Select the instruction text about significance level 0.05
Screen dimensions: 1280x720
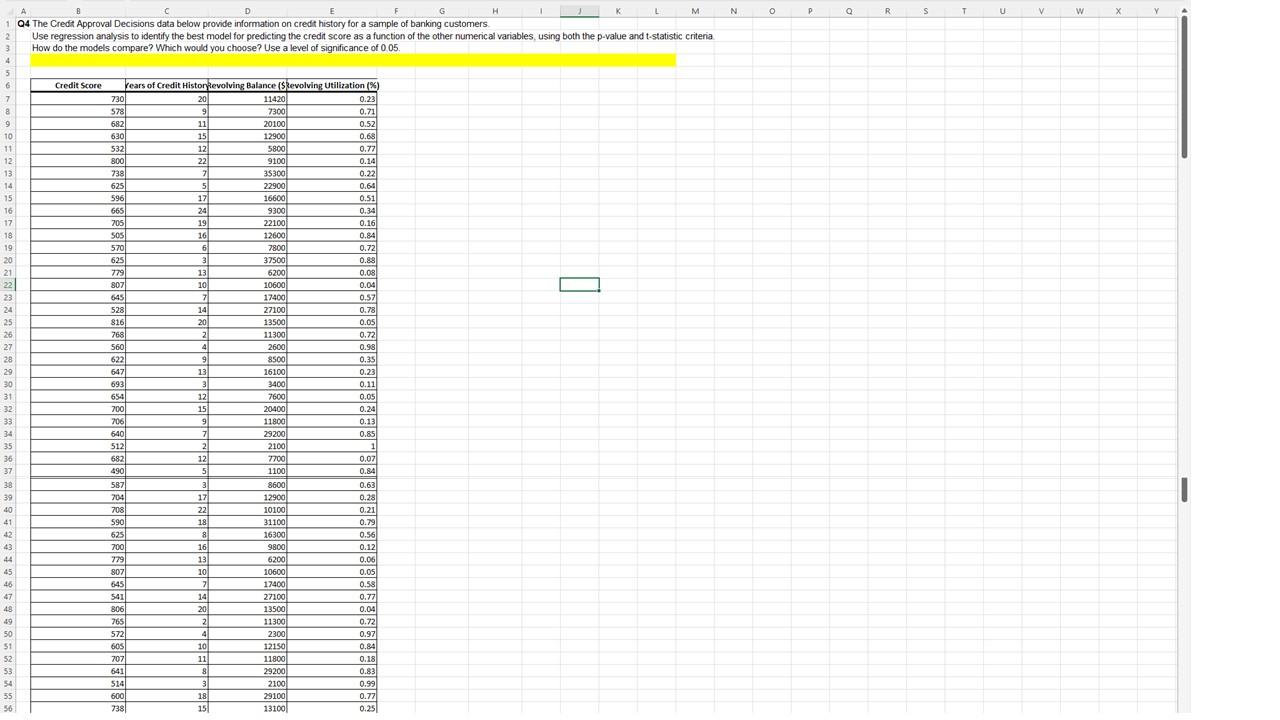[215, 47]
